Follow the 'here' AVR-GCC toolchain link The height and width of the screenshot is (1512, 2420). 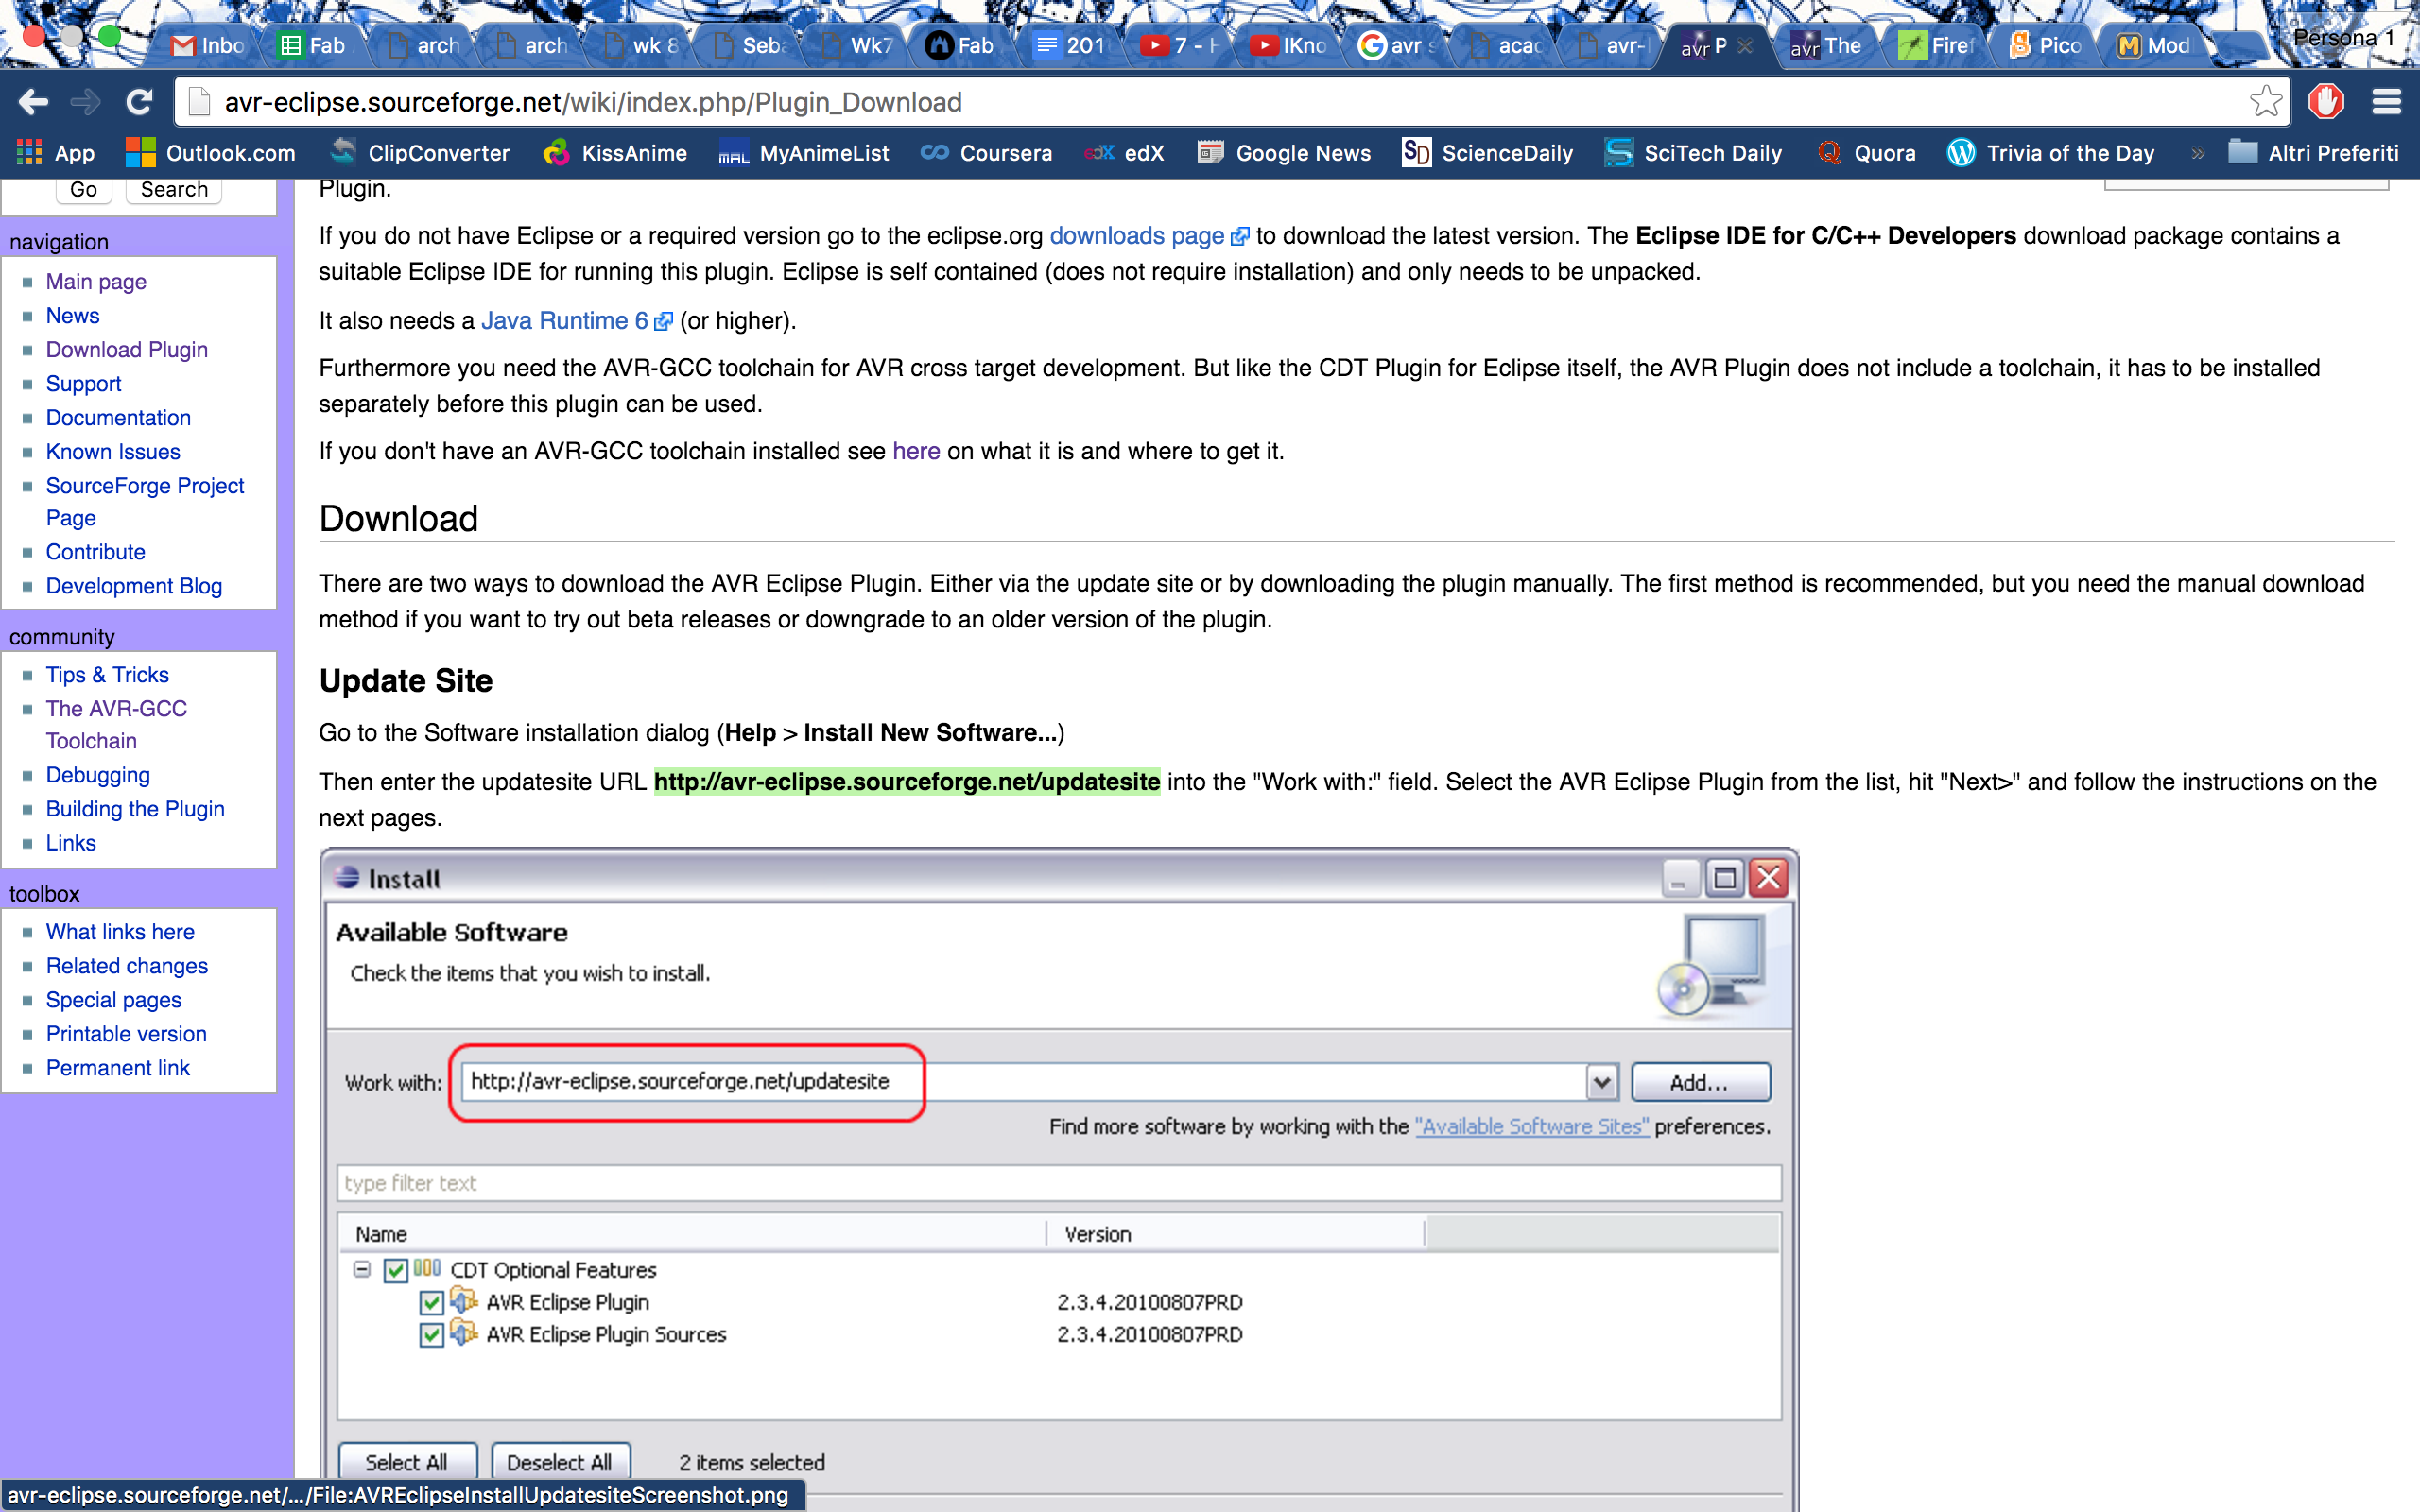(x=916, y=452)
